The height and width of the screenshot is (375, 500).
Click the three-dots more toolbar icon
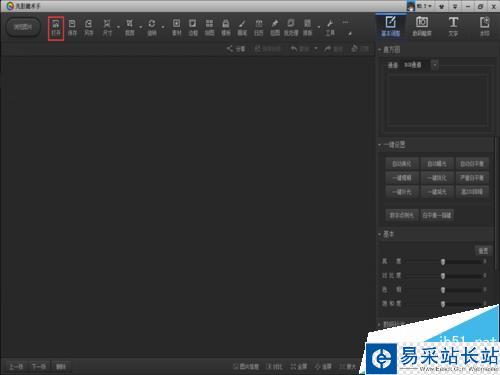tap(345, 23)
